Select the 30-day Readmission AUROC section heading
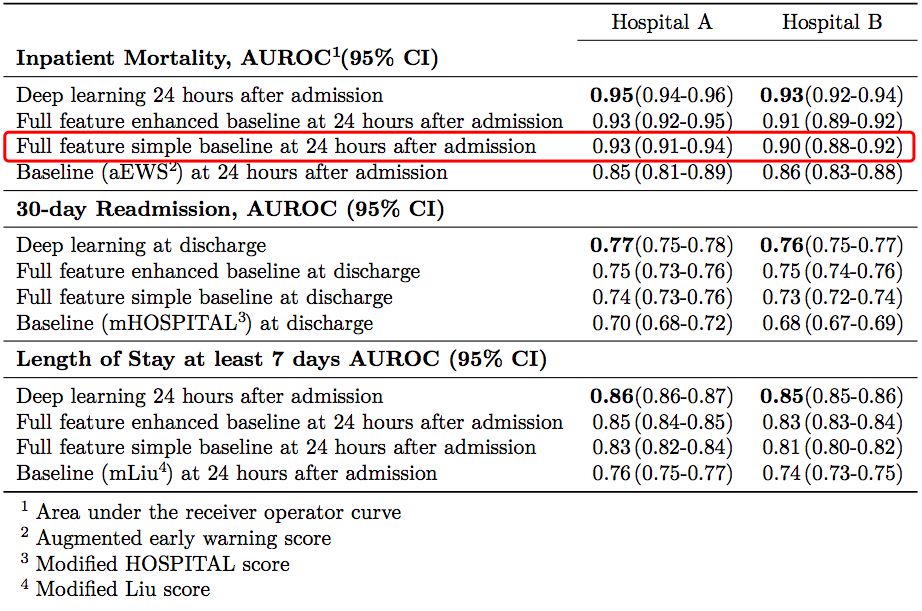The image size is (922, 611). pos(230,209)
